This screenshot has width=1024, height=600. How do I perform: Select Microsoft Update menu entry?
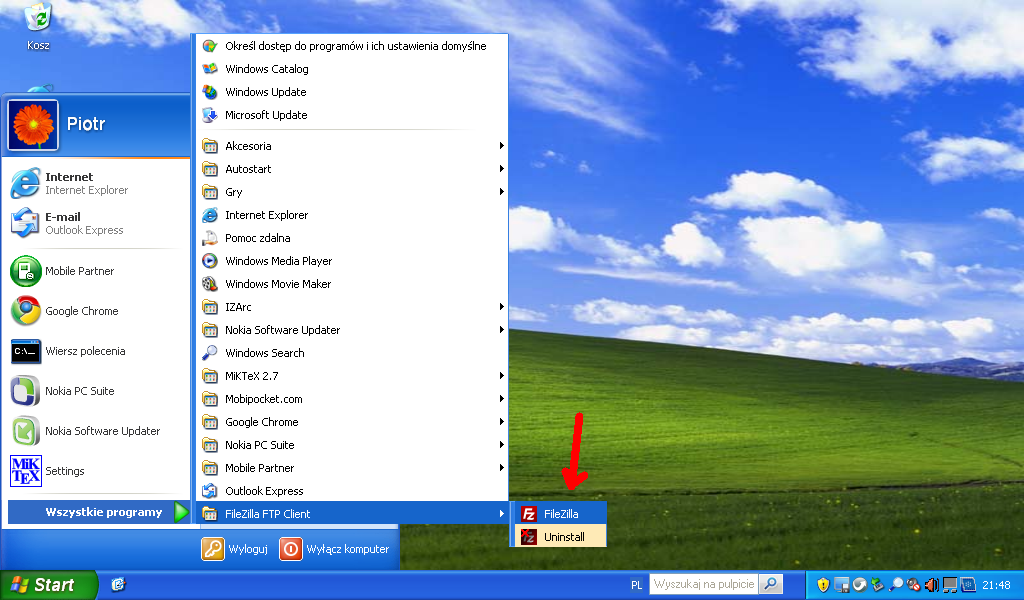[x=353, y=115]
